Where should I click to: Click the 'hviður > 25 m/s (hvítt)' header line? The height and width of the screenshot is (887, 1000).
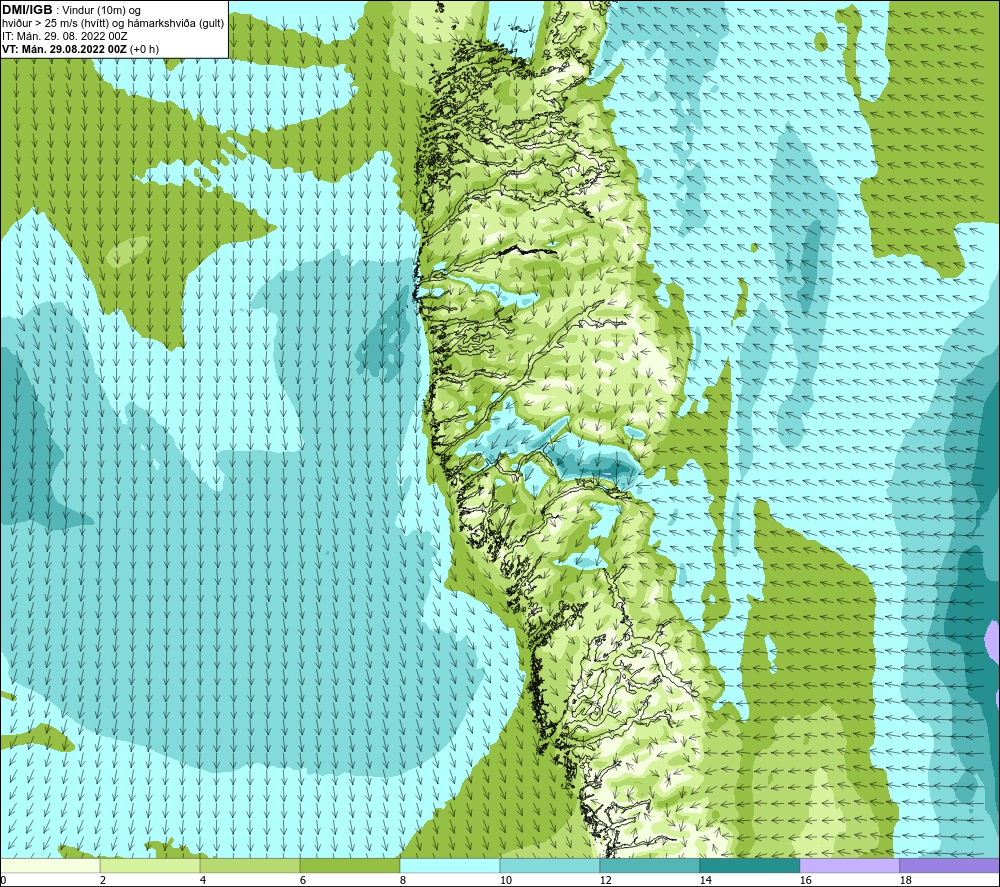pos(113,23)
